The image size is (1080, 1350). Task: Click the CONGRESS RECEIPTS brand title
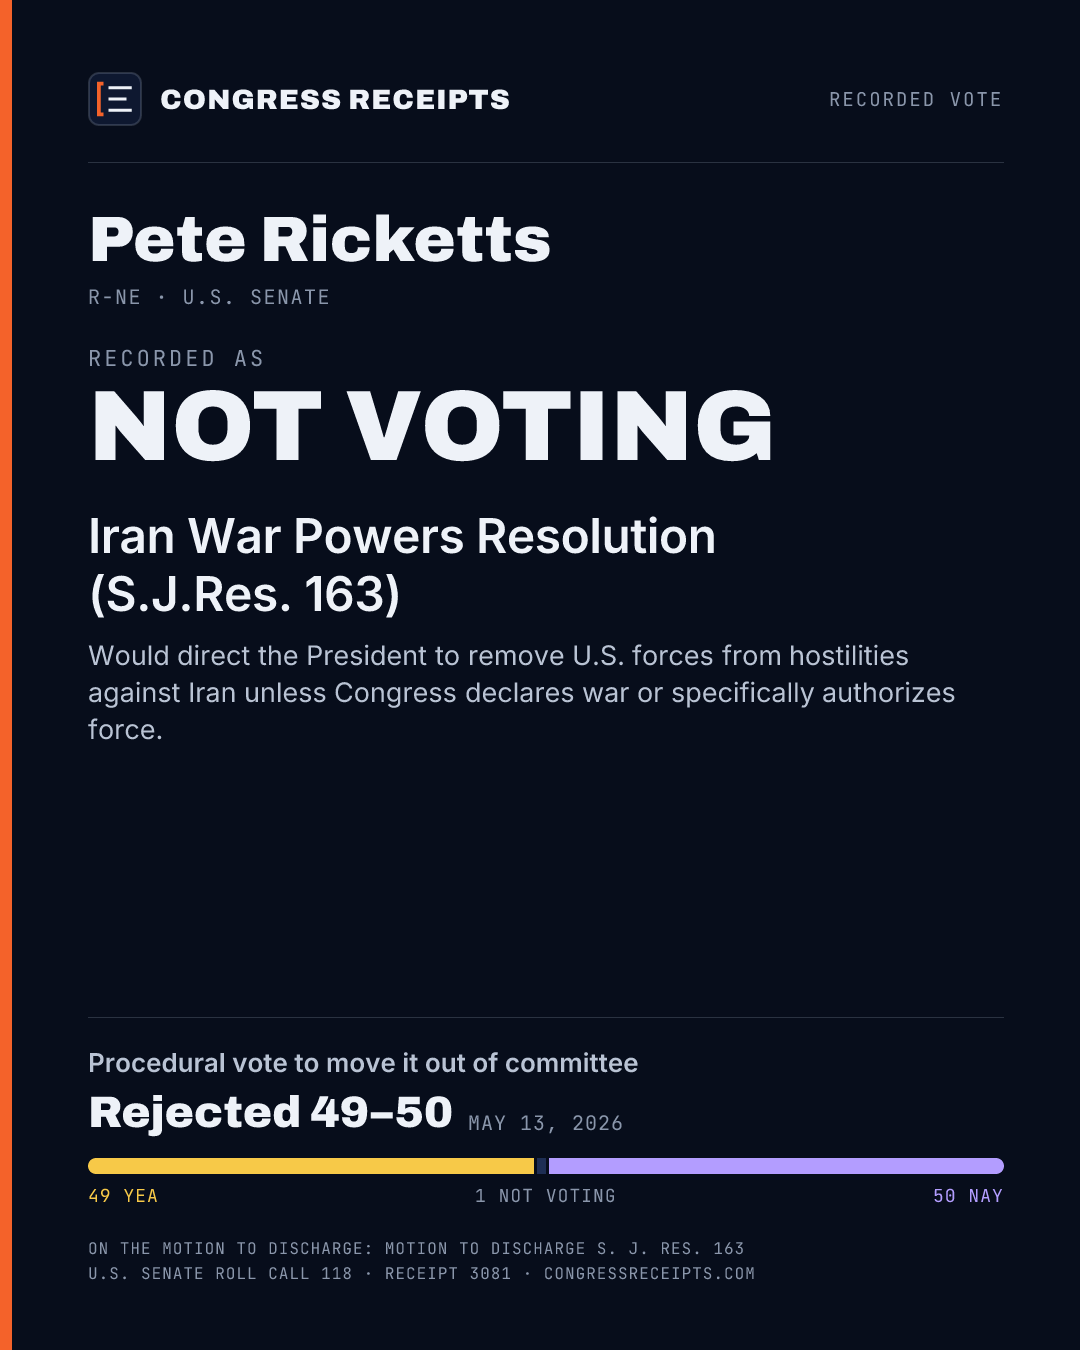(x=335, y=99)
